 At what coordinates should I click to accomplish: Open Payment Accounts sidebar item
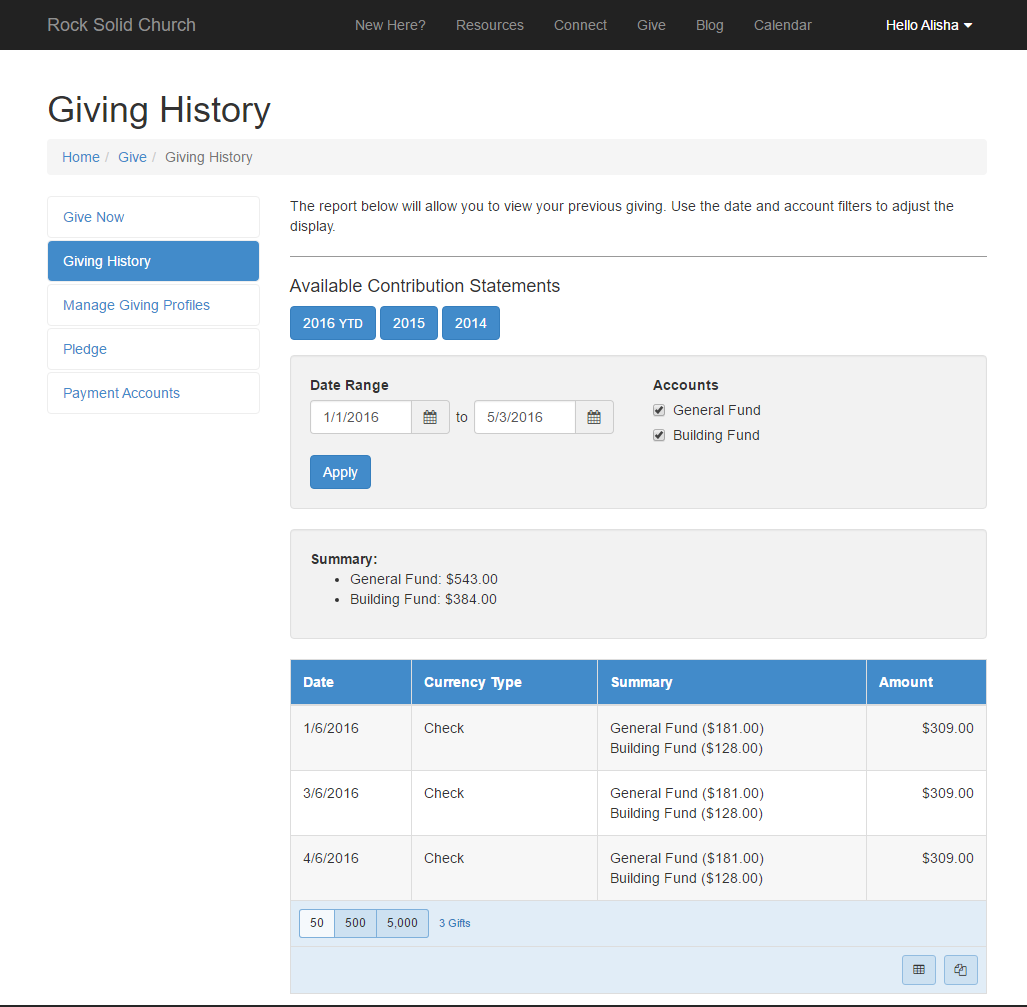(121, 393)
